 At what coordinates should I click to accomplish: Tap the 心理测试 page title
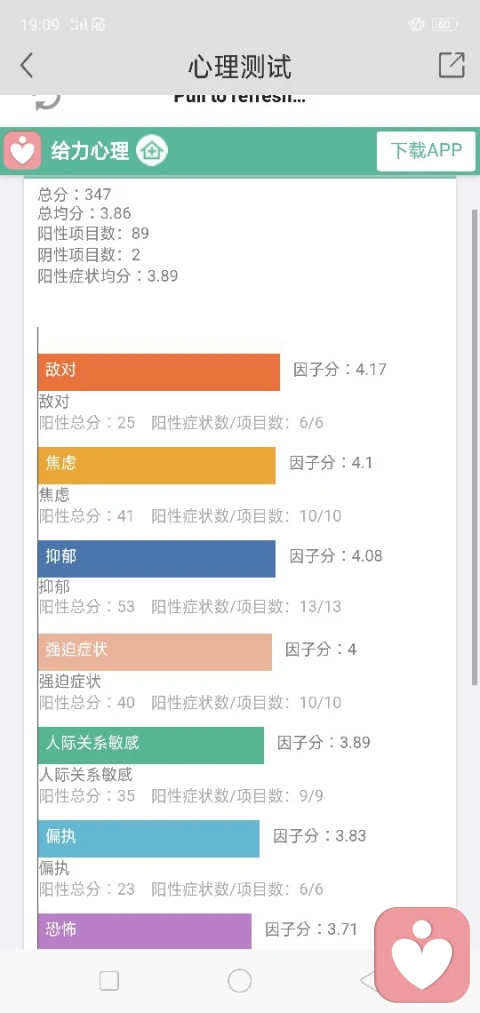click(240, 67)
